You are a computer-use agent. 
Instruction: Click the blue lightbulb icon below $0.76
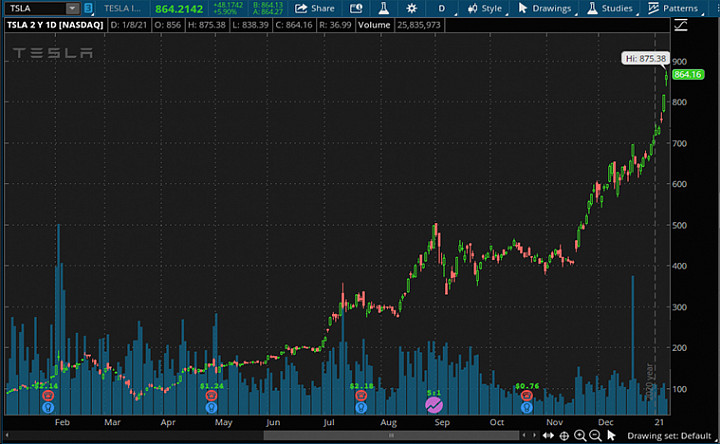[x=527, y=407]
